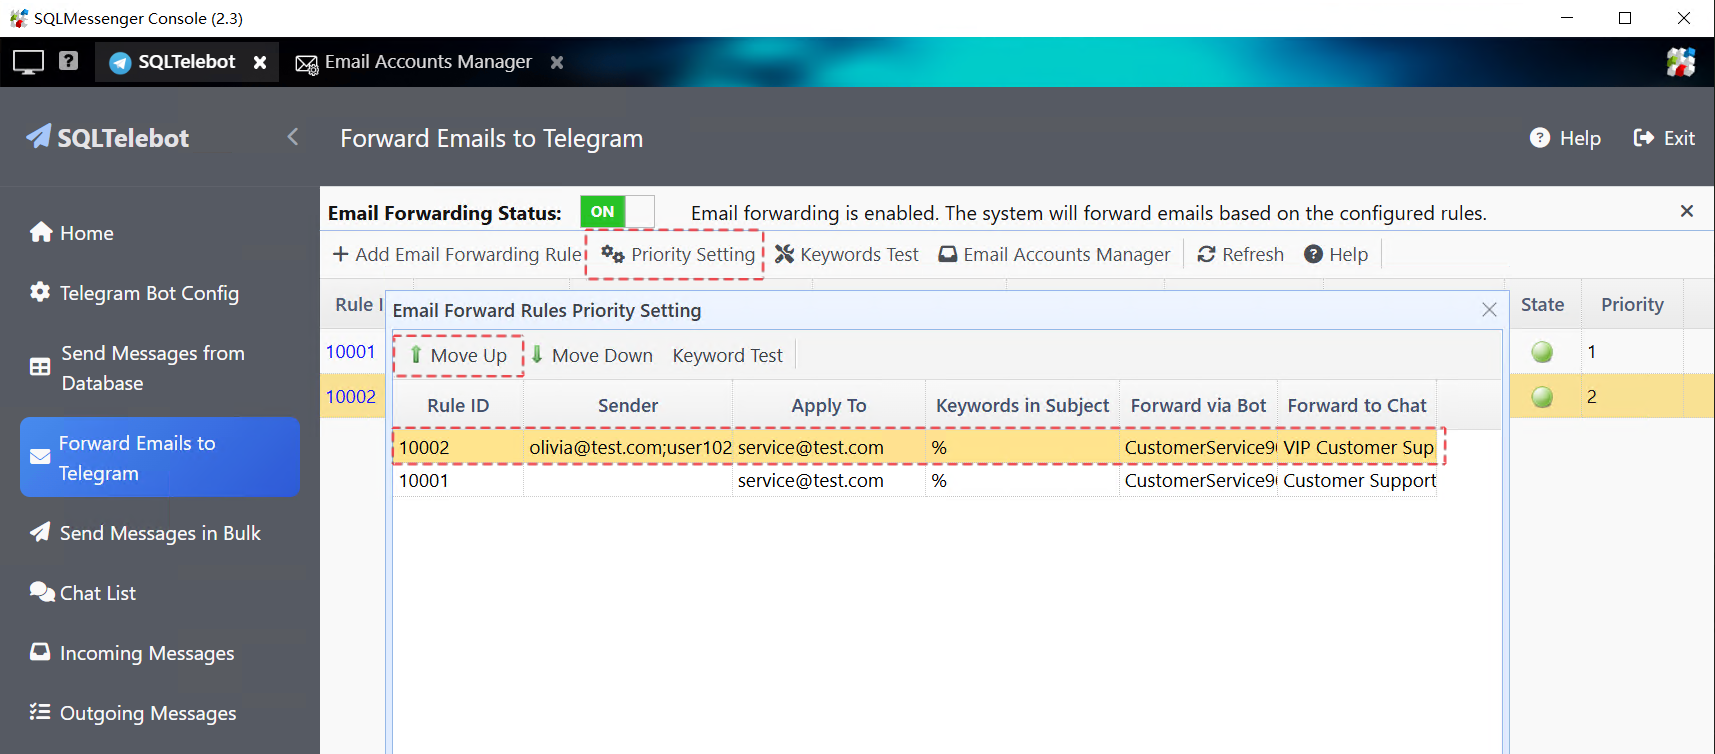Collapse the SQLTelebot sidebar chevron
1715x754 pixels.
(293, 137)
